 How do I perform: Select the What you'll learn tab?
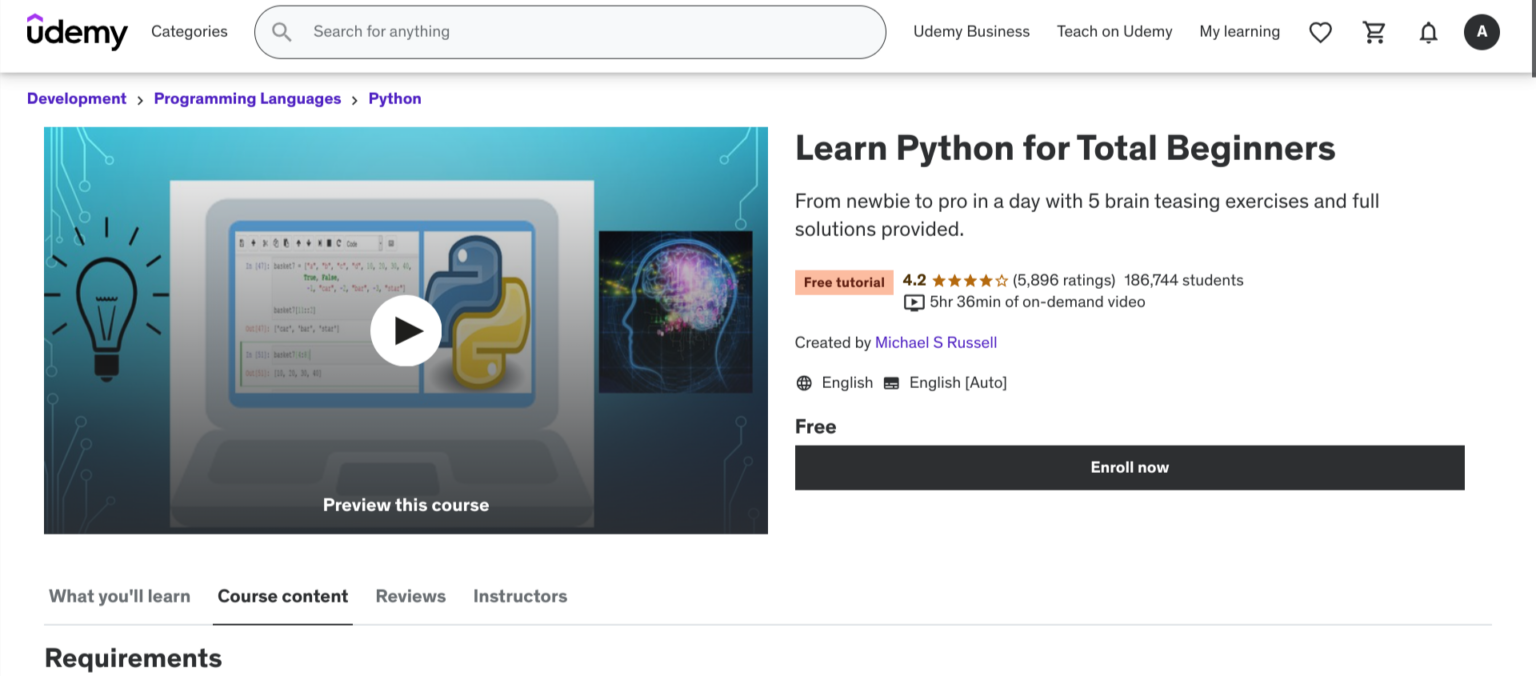(119, 596)
